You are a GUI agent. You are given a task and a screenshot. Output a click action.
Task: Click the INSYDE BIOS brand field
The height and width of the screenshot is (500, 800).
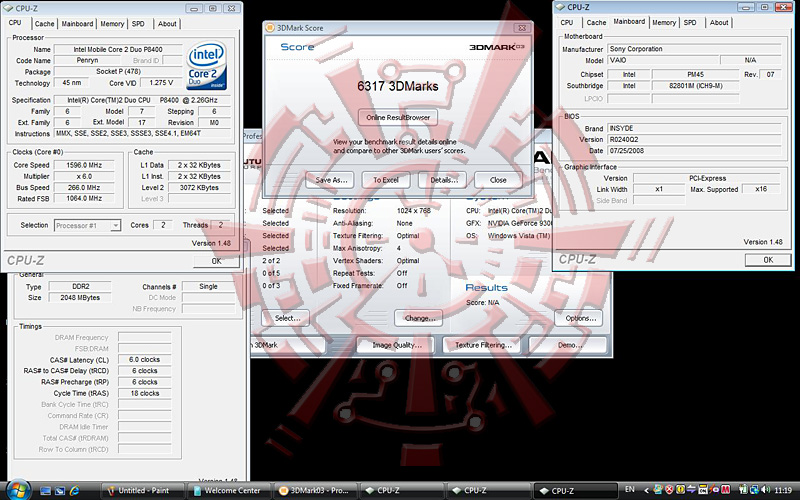coord(694,128)
